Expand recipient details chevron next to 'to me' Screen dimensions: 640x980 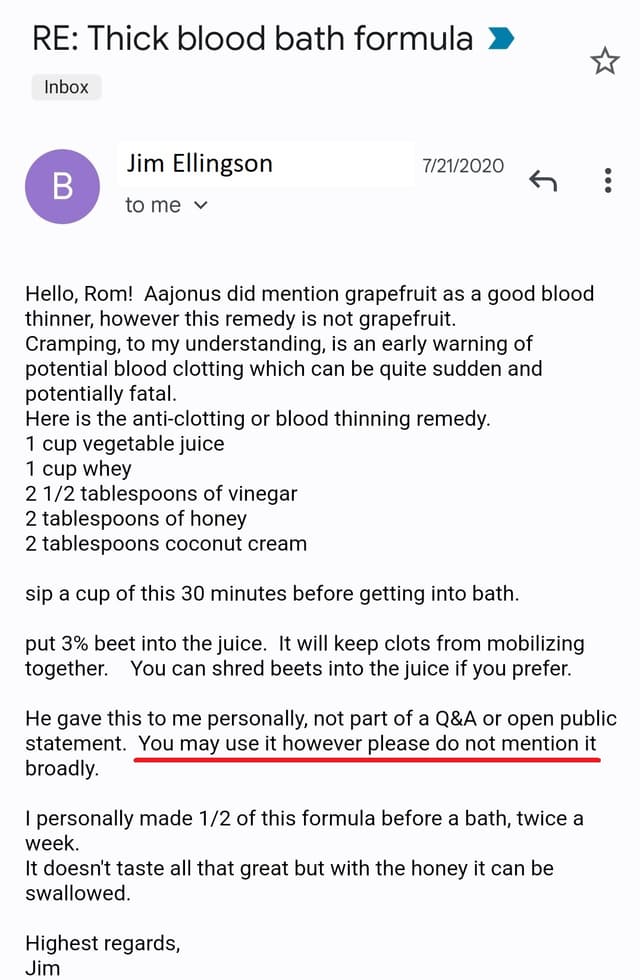201,205
